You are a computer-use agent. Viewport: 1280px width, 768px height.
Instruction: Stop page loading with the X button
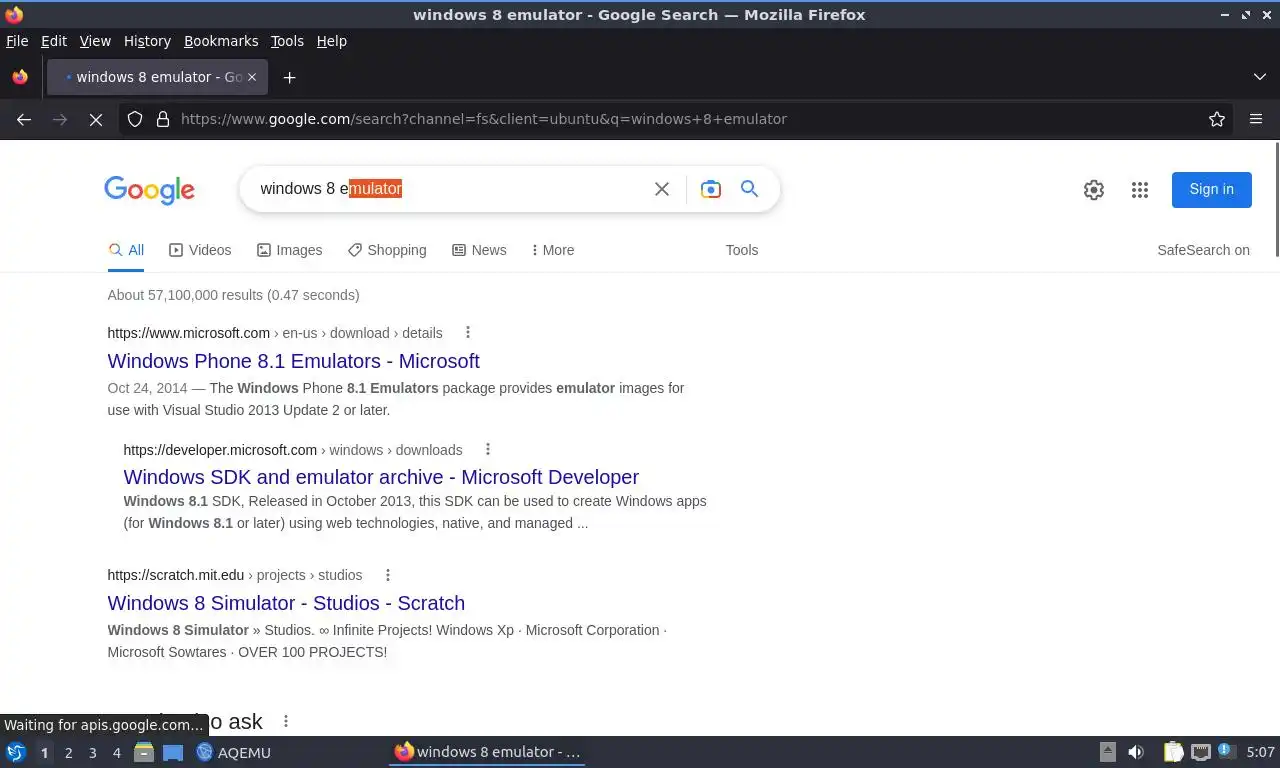(96, 119)
